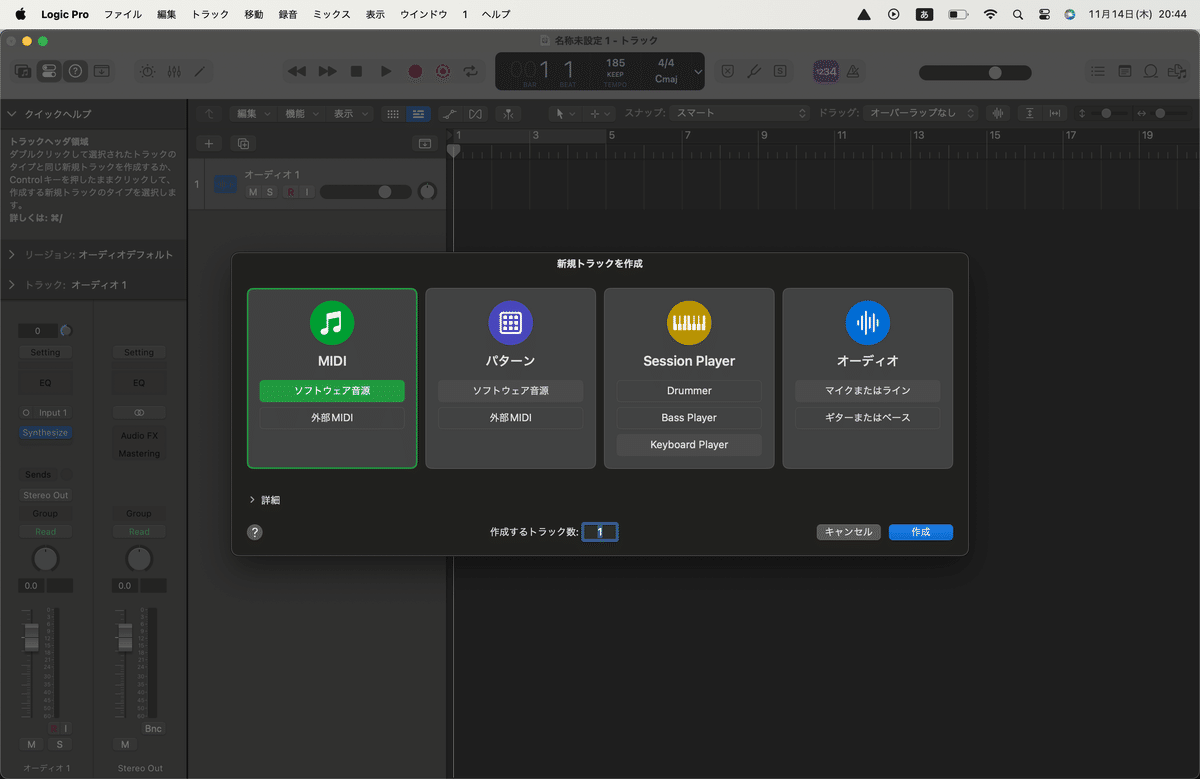Choose the Keyboard Player option
The image size is (1200, 779).
689,444
